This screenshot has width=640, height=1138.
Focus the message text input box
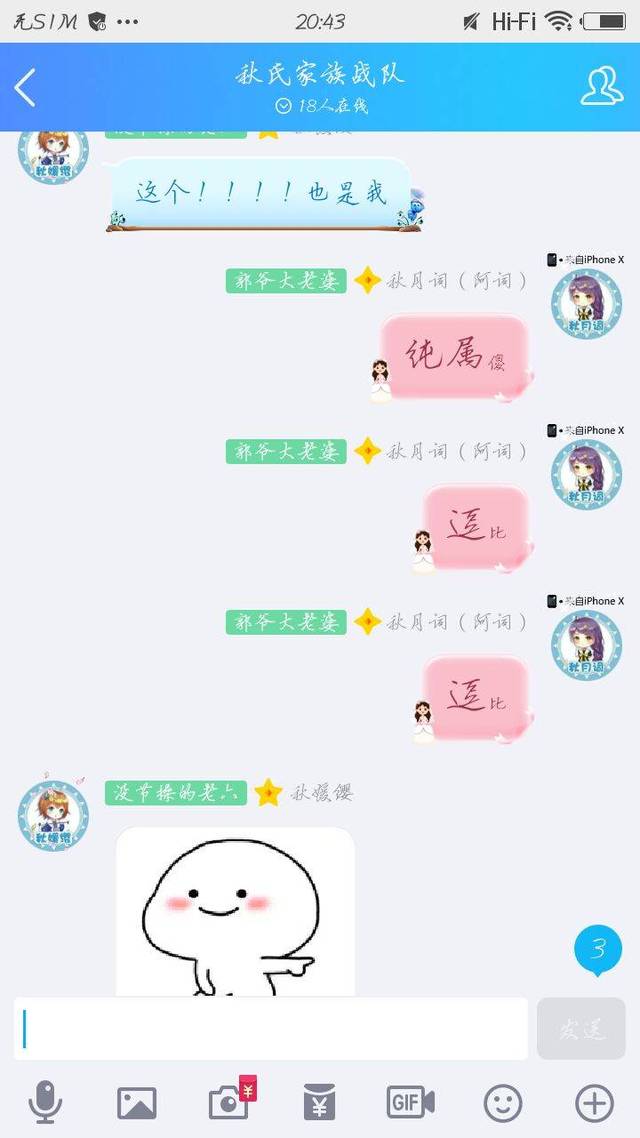tap(271, 1028)
